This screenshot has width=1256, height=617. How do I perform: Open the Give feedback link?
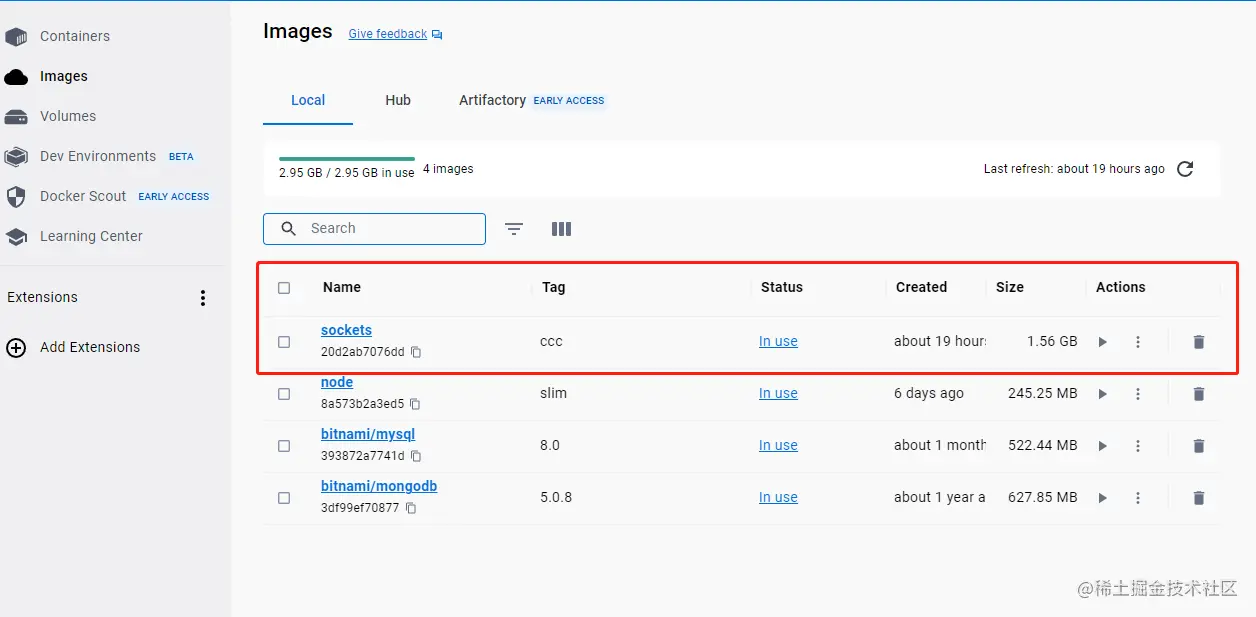coord(388,34)
